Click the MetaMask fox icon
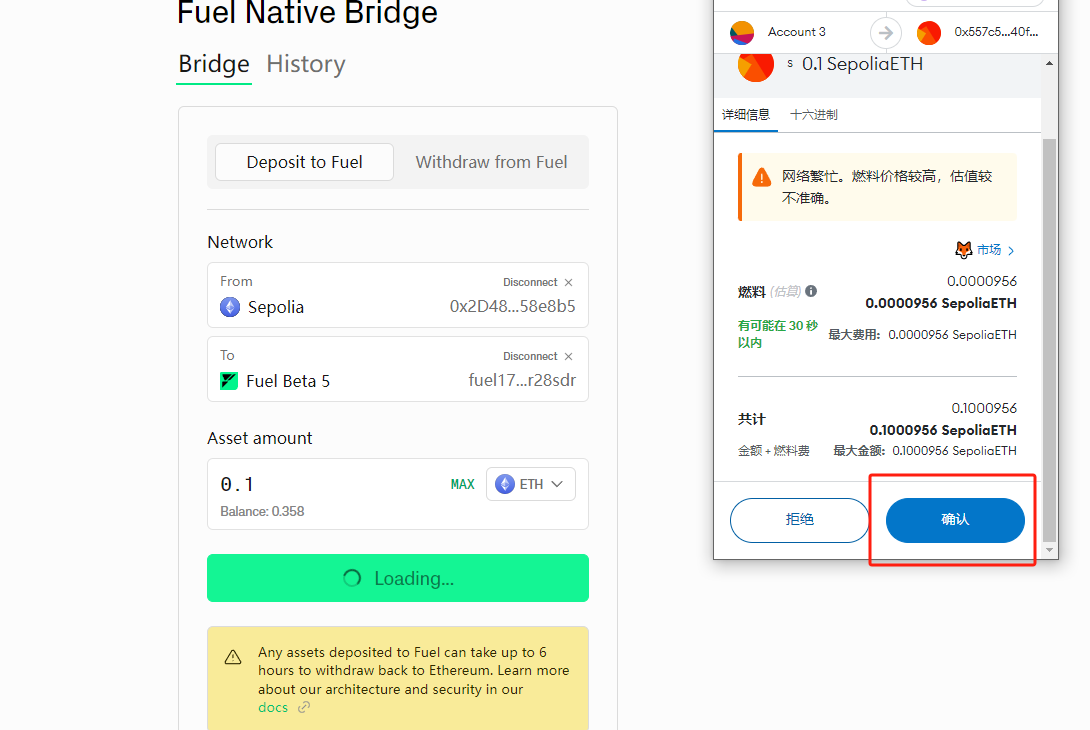This screenshot has height=730, width=1090. [x=963, y=250]
